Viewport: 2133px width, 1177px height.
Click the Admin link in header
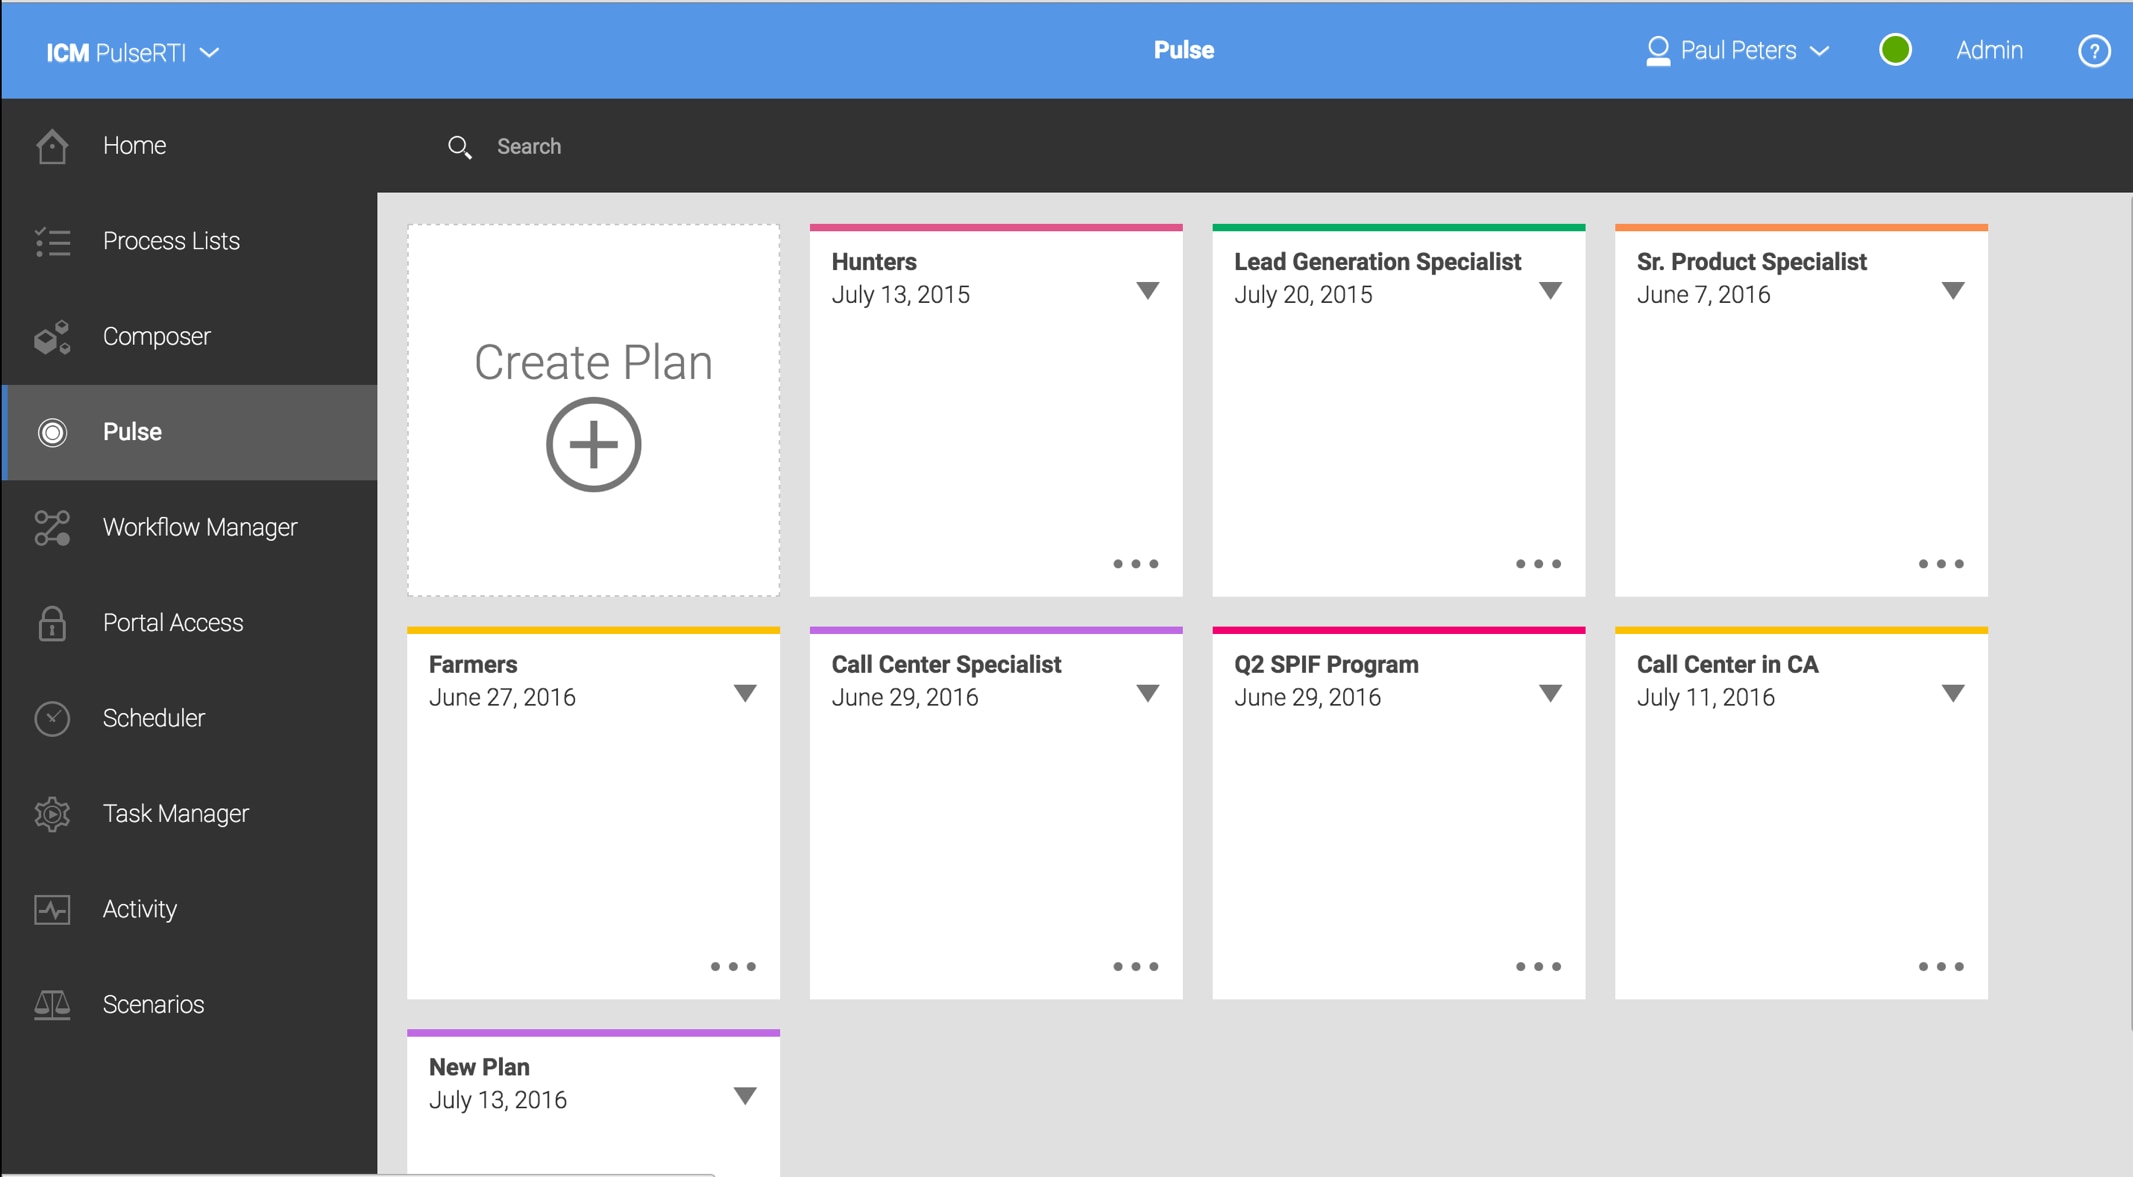(1989, 50)
